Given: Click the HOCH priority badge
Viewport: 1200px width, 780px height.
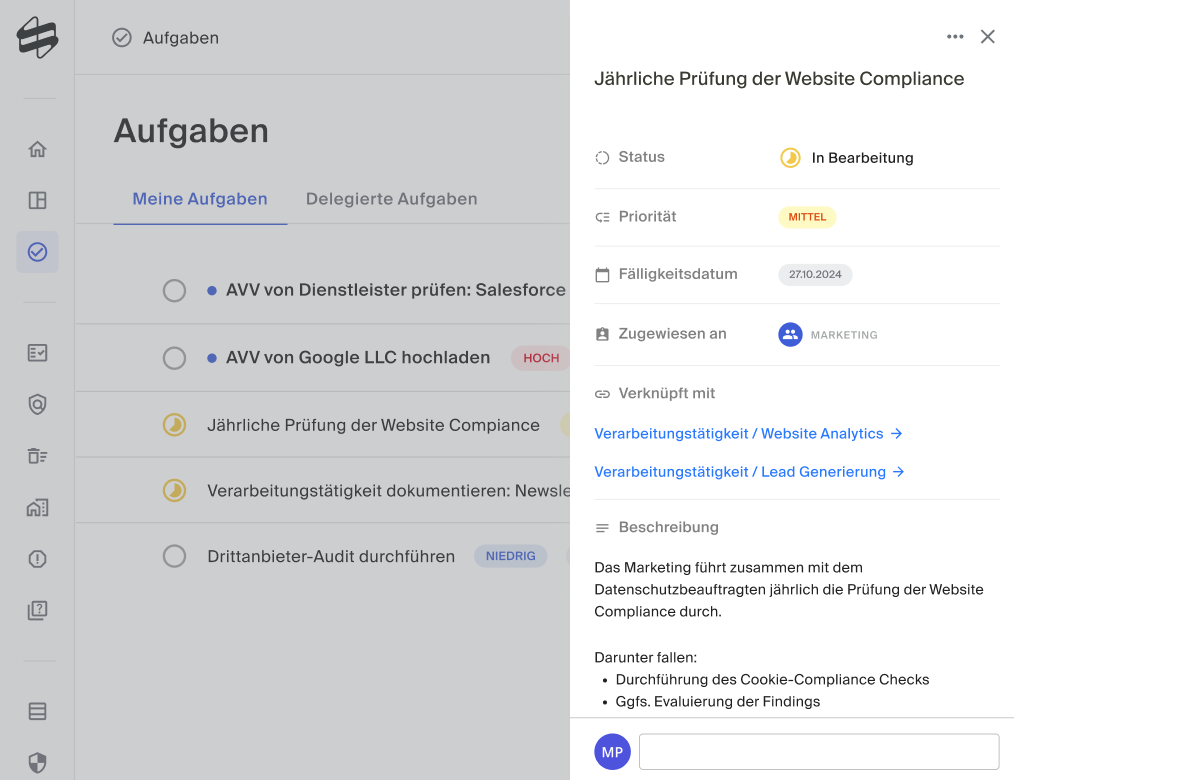Looking at the screenshot, I should 541,358.
